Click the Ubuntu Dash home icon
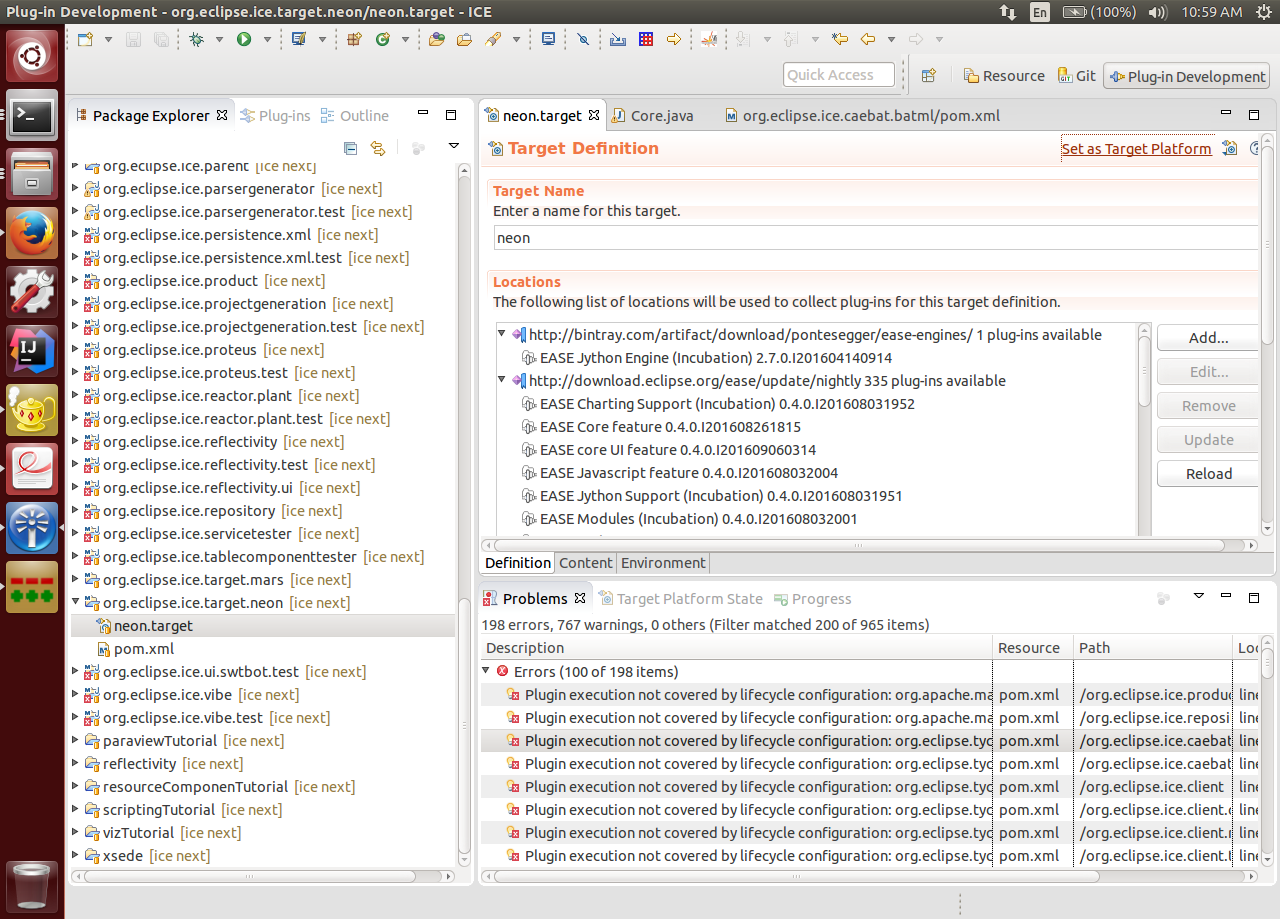Viewport: 1280px width, 919px height. coord(32,57)
